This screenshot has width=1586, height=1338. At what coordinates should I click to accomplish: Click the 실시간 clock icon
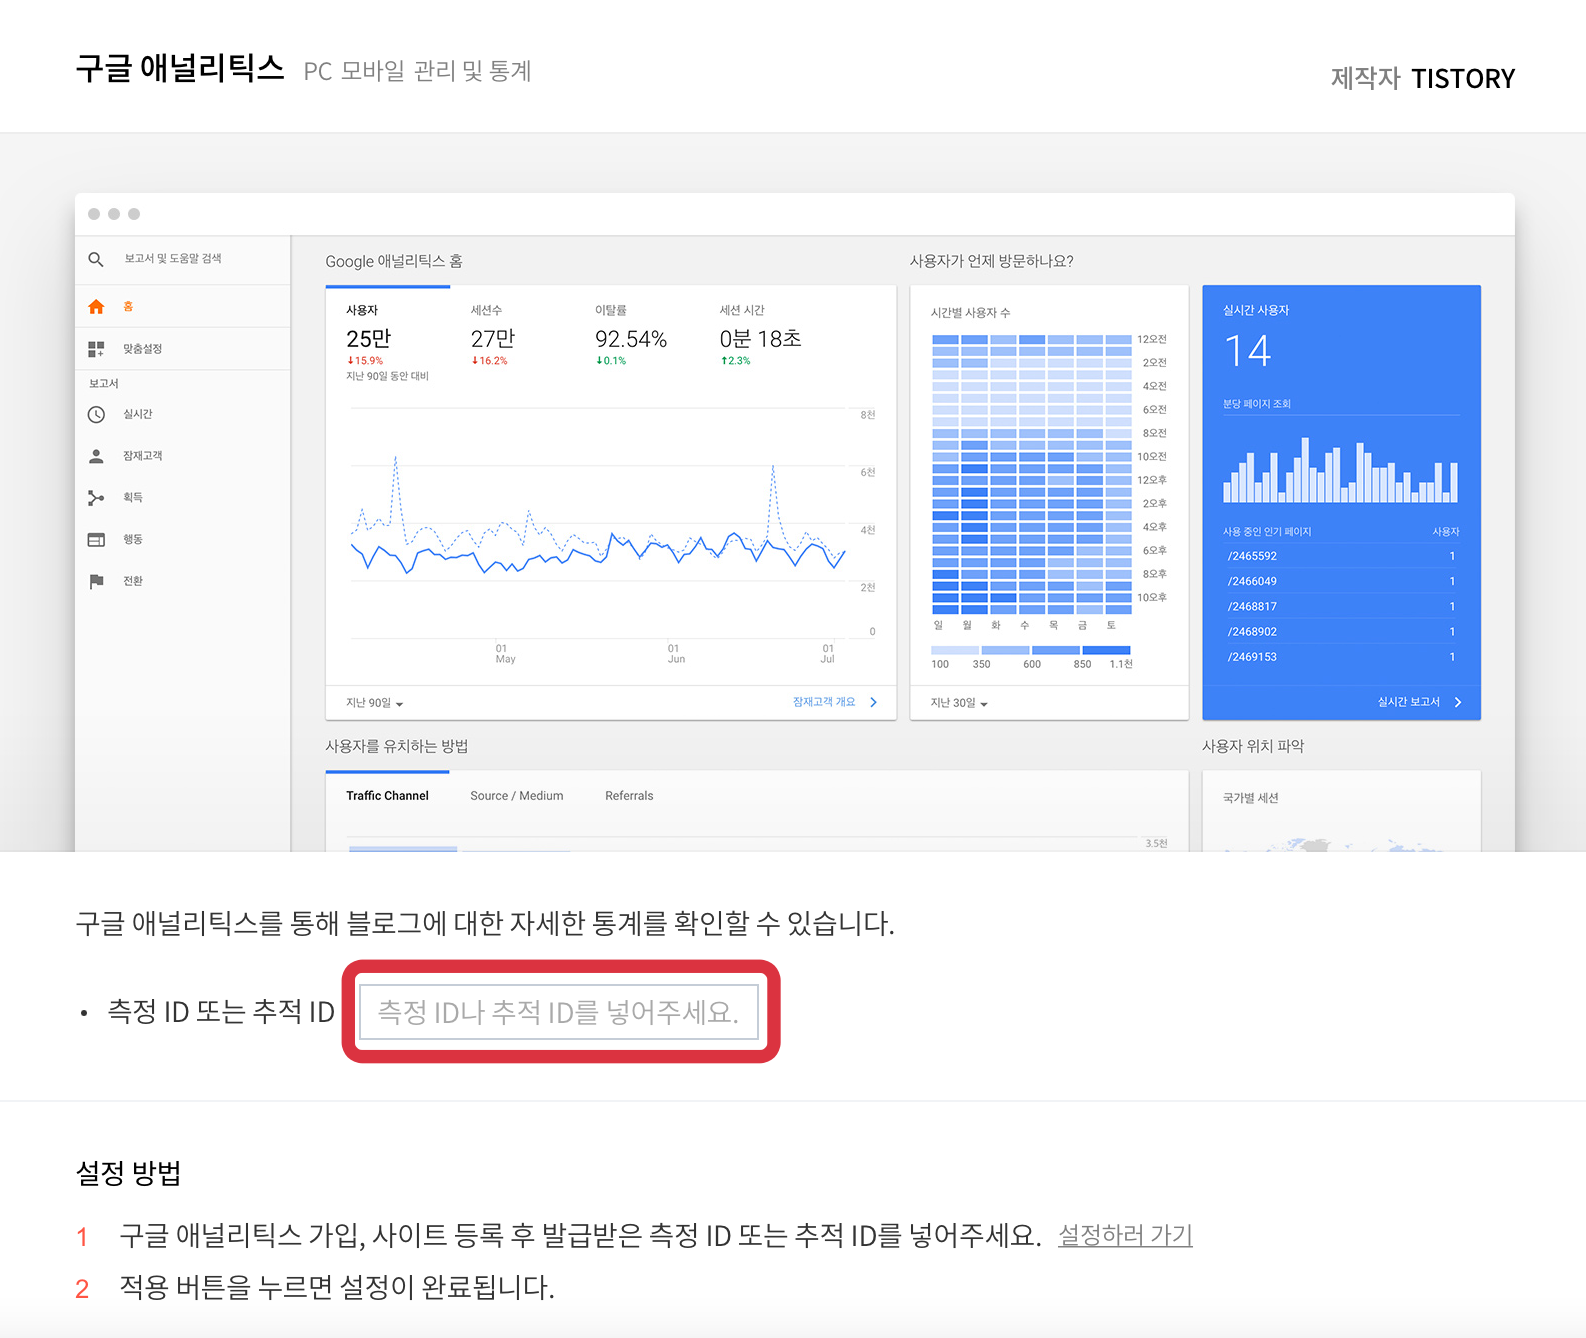pos(96,414)
